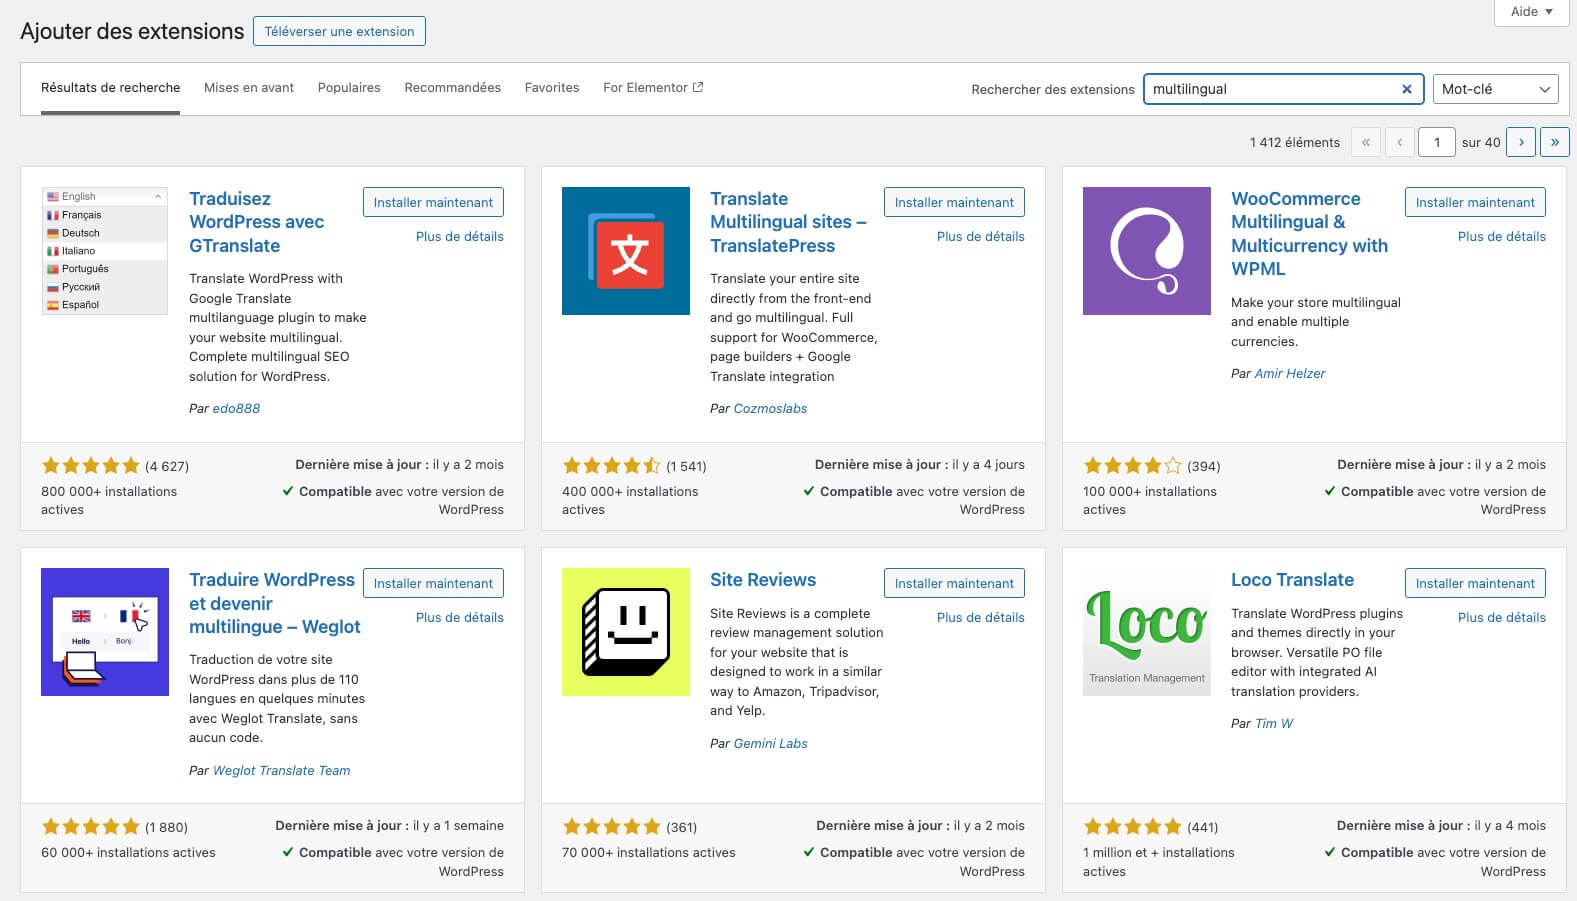Go to next results page arrow
The height and width of the screenshot is (901, 1577).
[x=1521, y=142]
